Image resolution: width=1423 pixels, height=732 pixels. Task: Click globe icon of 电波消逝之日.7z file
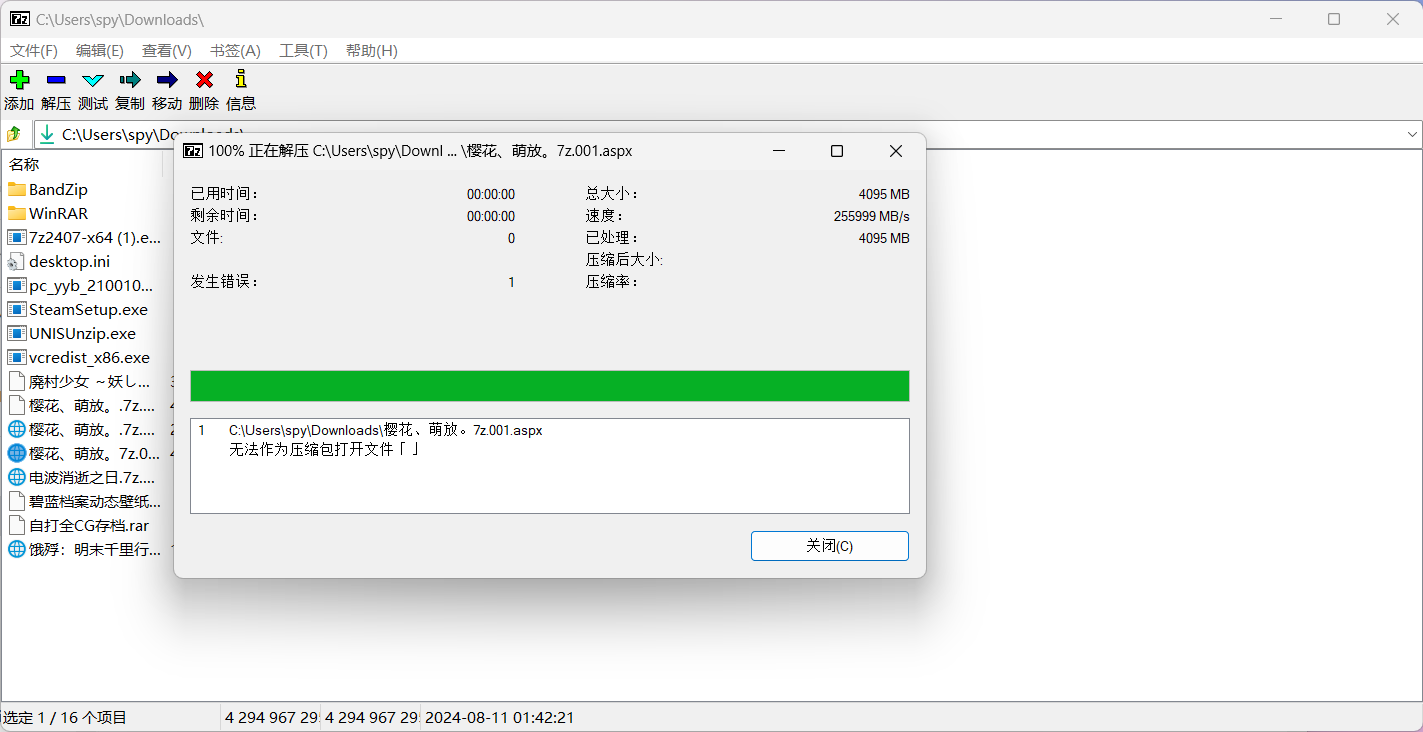(16, 477)
